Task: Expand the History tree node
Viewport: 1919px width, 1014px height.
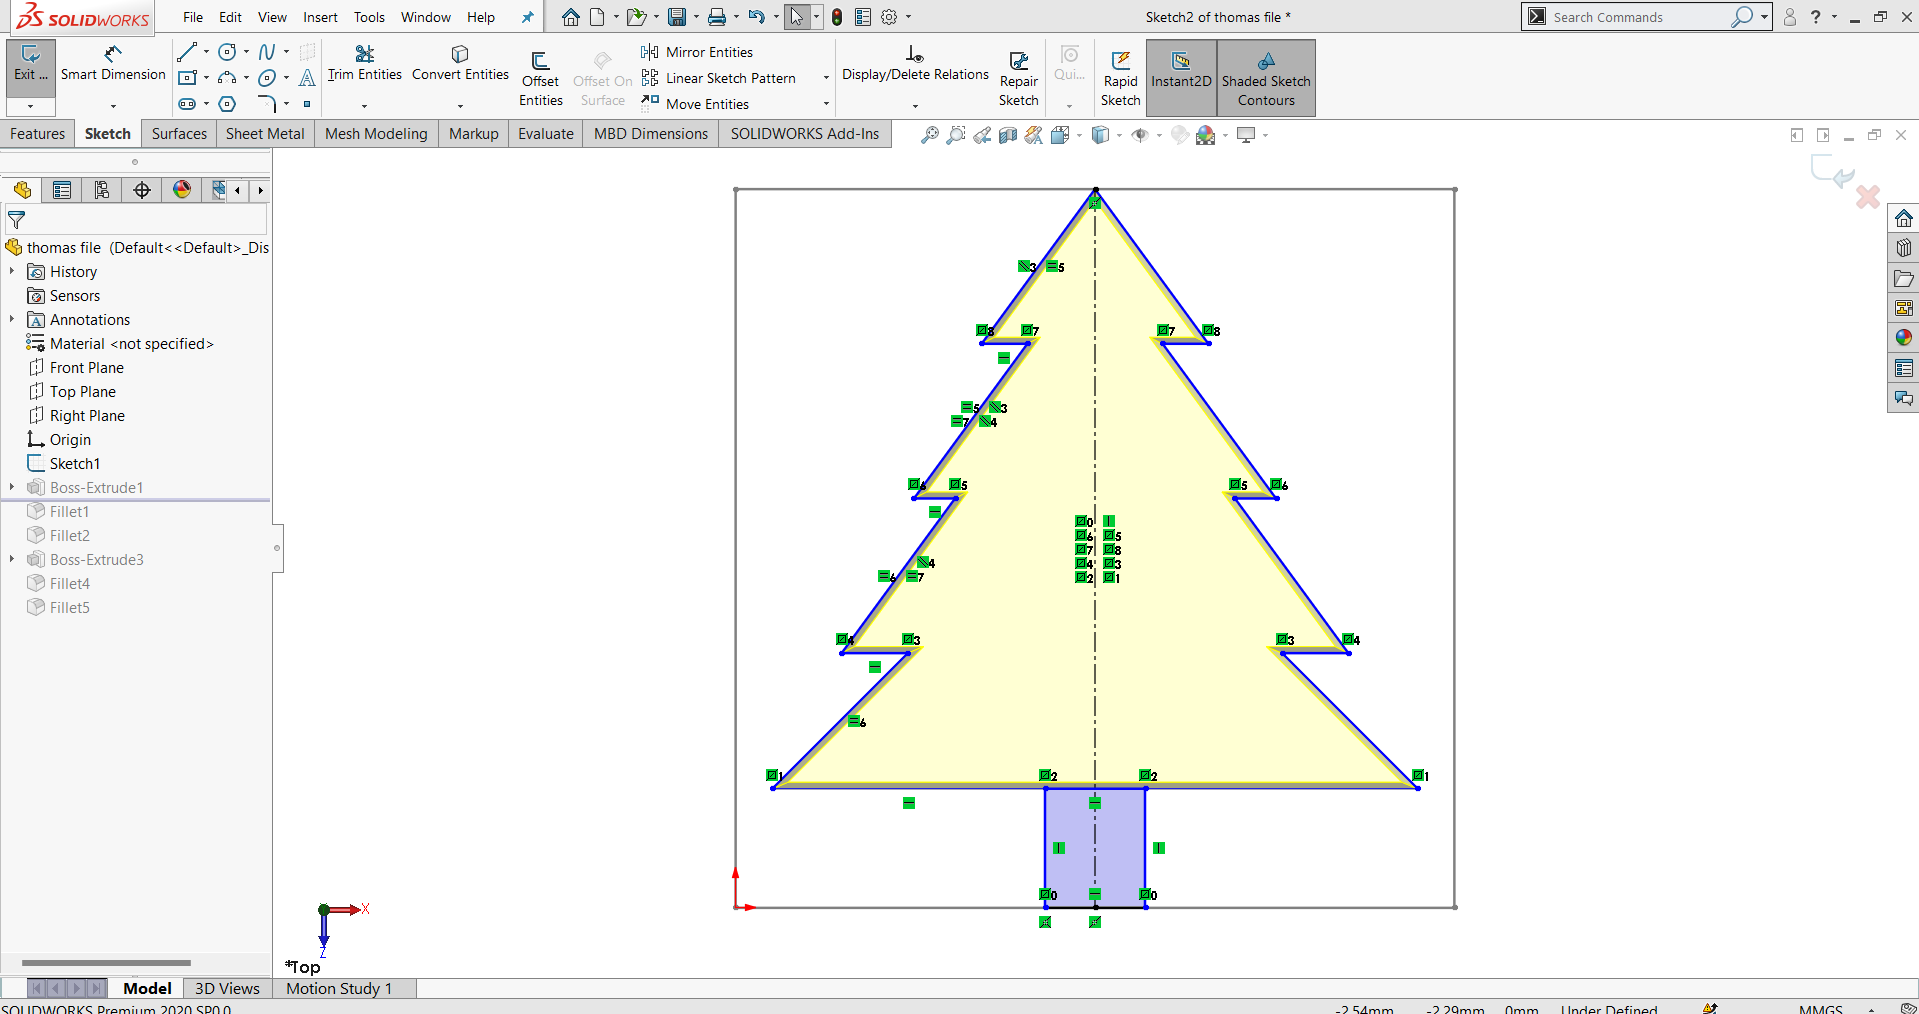Action: [12, 271]
